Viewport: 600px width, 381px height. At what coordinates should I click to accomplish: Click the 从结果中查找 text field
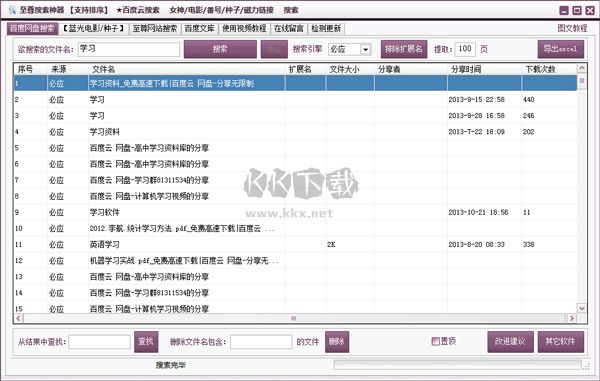point(99,342)
